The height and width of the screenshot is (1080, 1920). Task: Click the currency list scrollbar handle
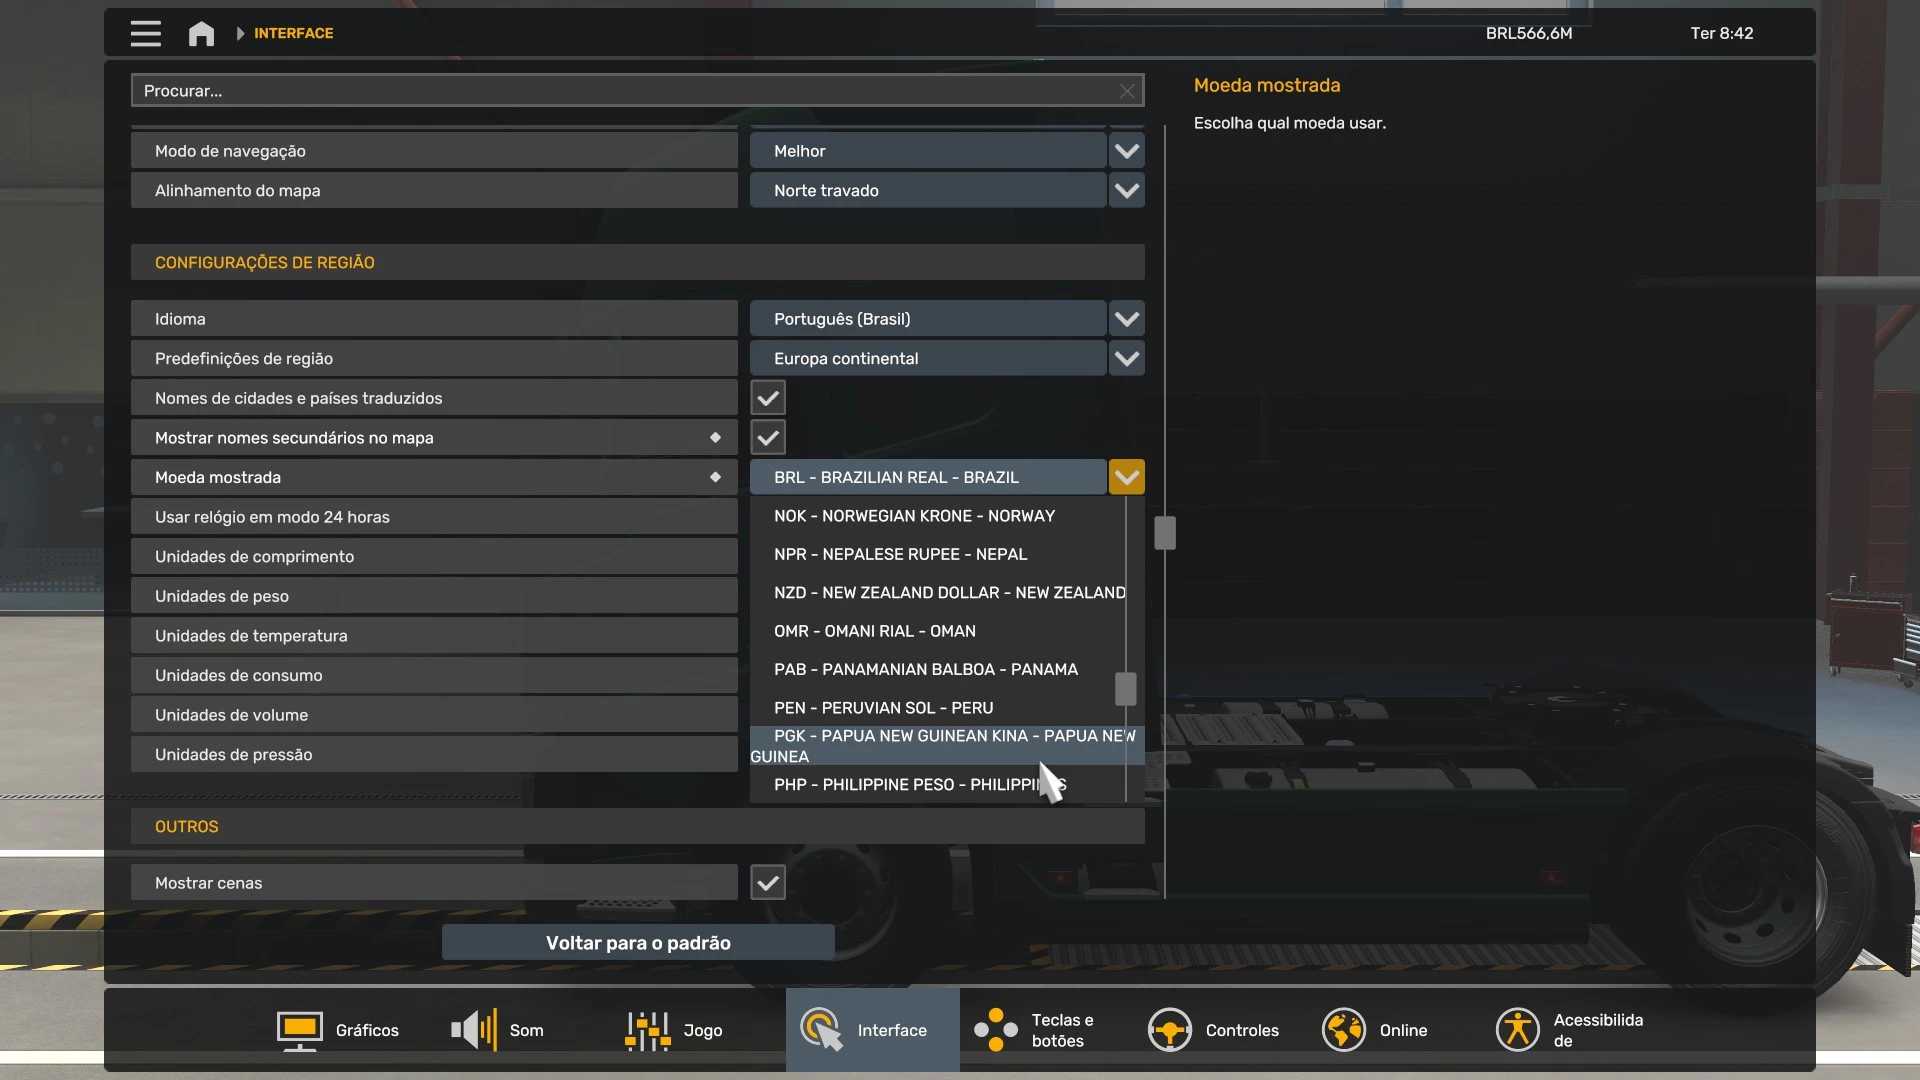tap(1125, 688)
